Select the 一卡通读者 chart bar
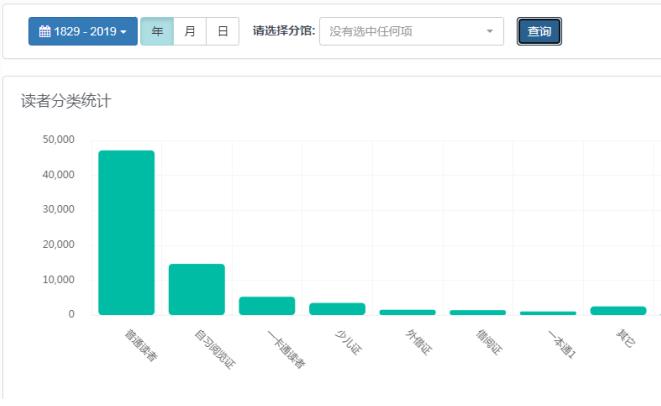Screen dimensions: 661x406 [x=267, y=305]
